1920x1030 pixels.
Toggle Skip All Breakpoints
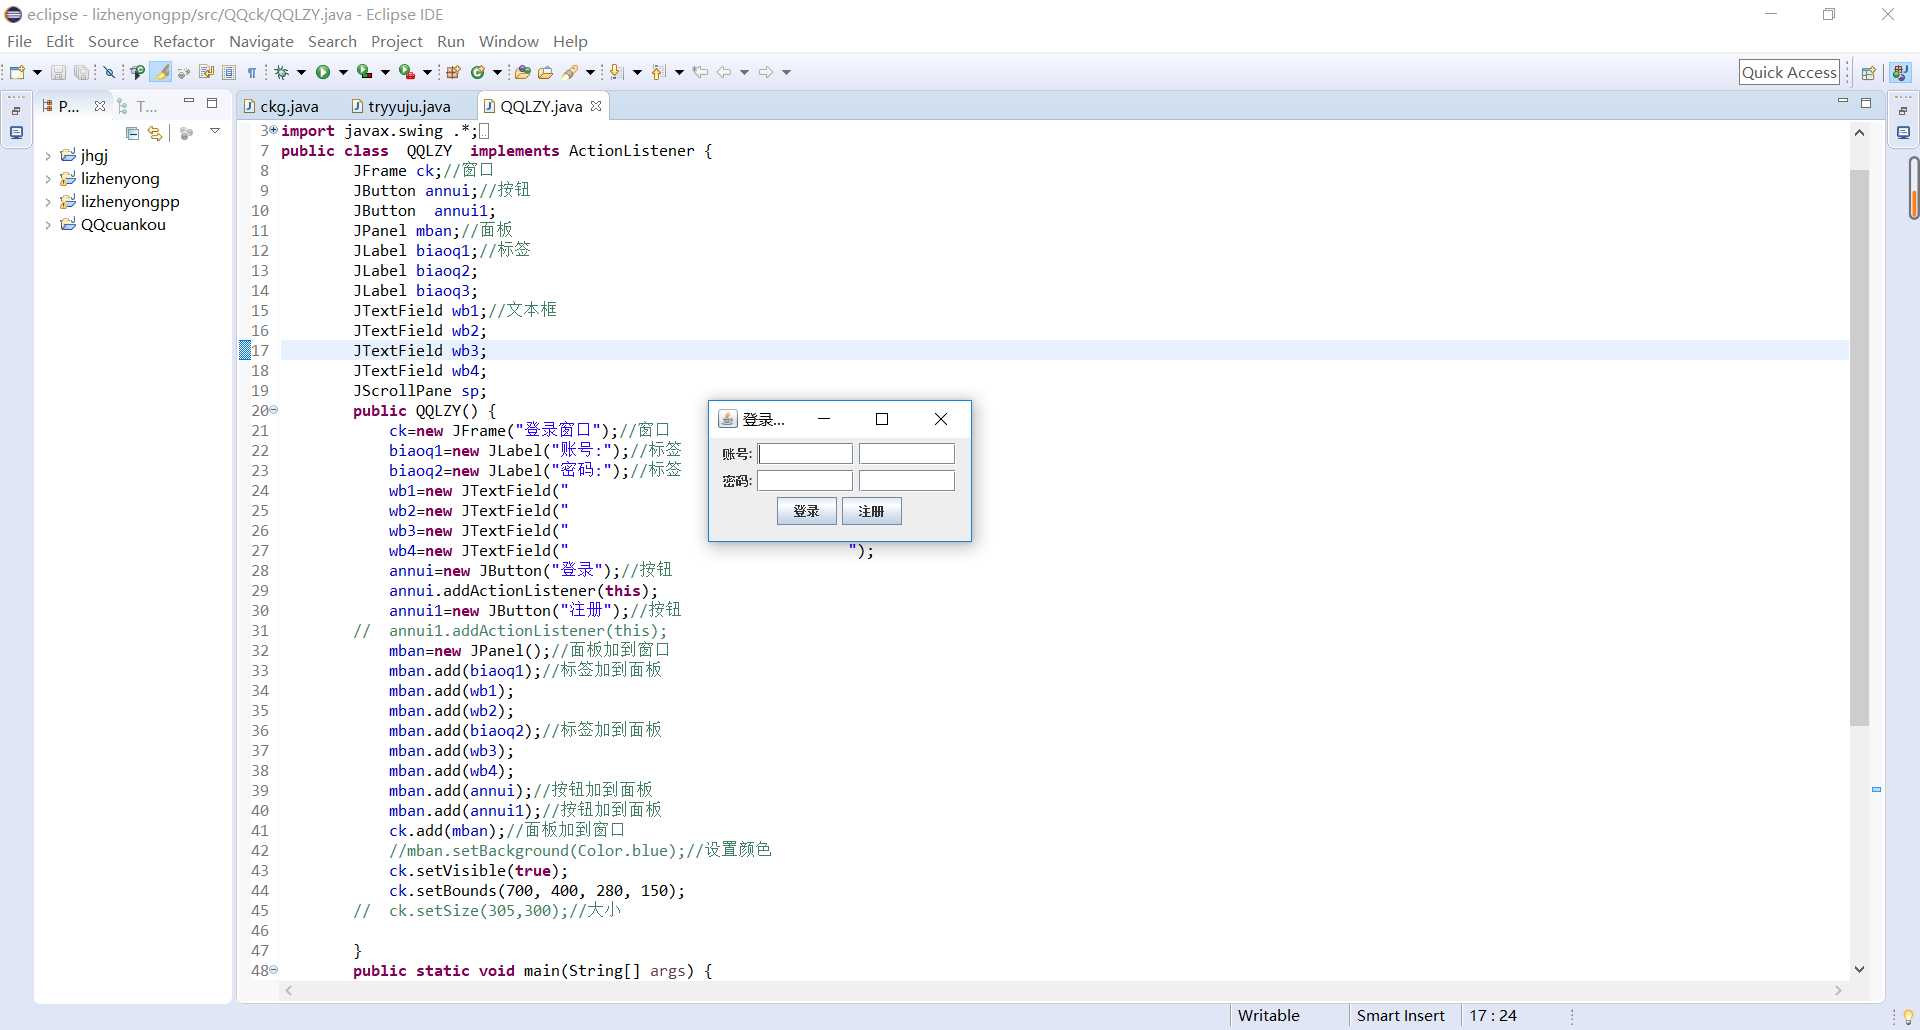click(x=110, y=72)
